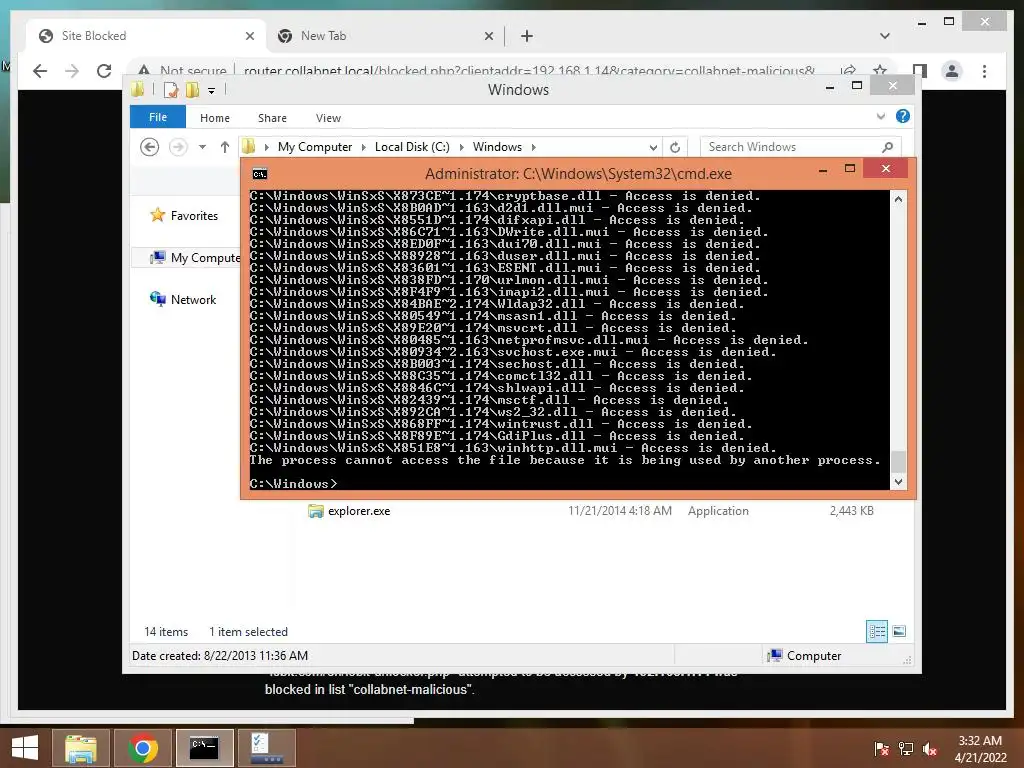Click Not secure warning icon
The width and height of the screenshot is (1024, 768).
click(144, 70)
